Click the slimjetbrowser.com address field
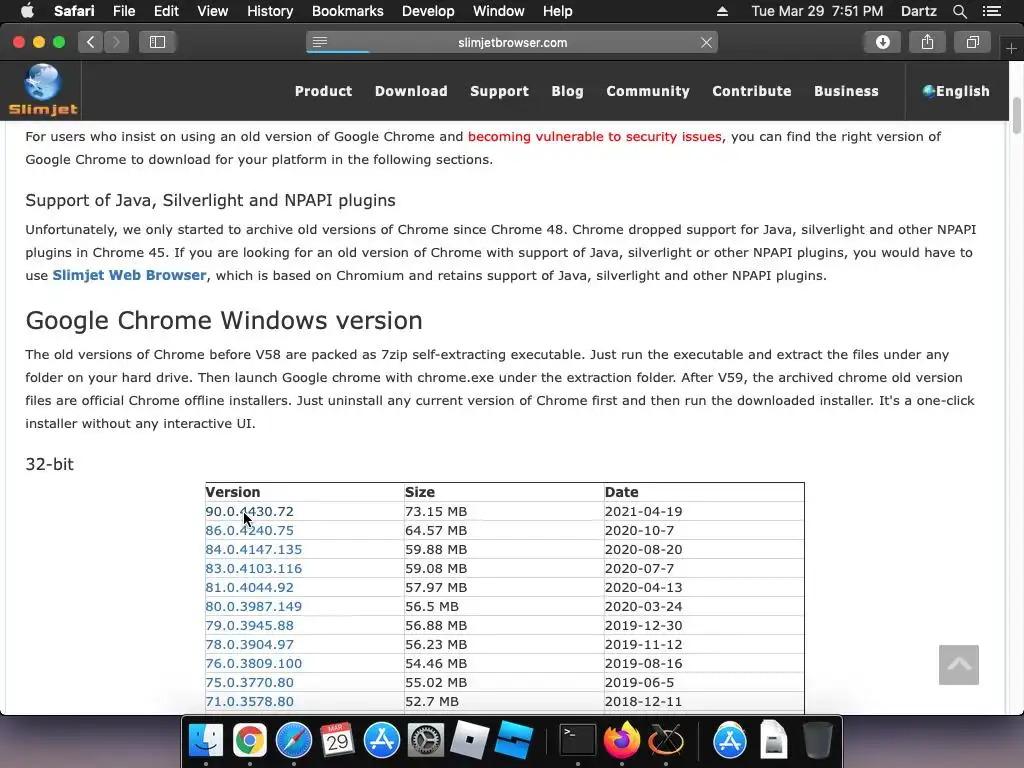This screenshot has width=1024, height=768. tap(512, 42)
